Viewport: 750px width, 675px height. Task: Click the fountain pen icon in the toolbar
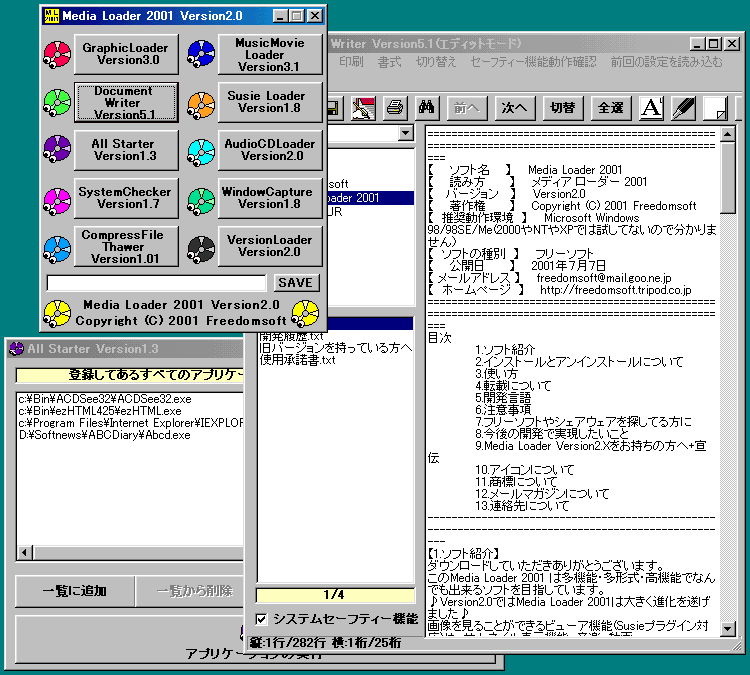(684, 108)
